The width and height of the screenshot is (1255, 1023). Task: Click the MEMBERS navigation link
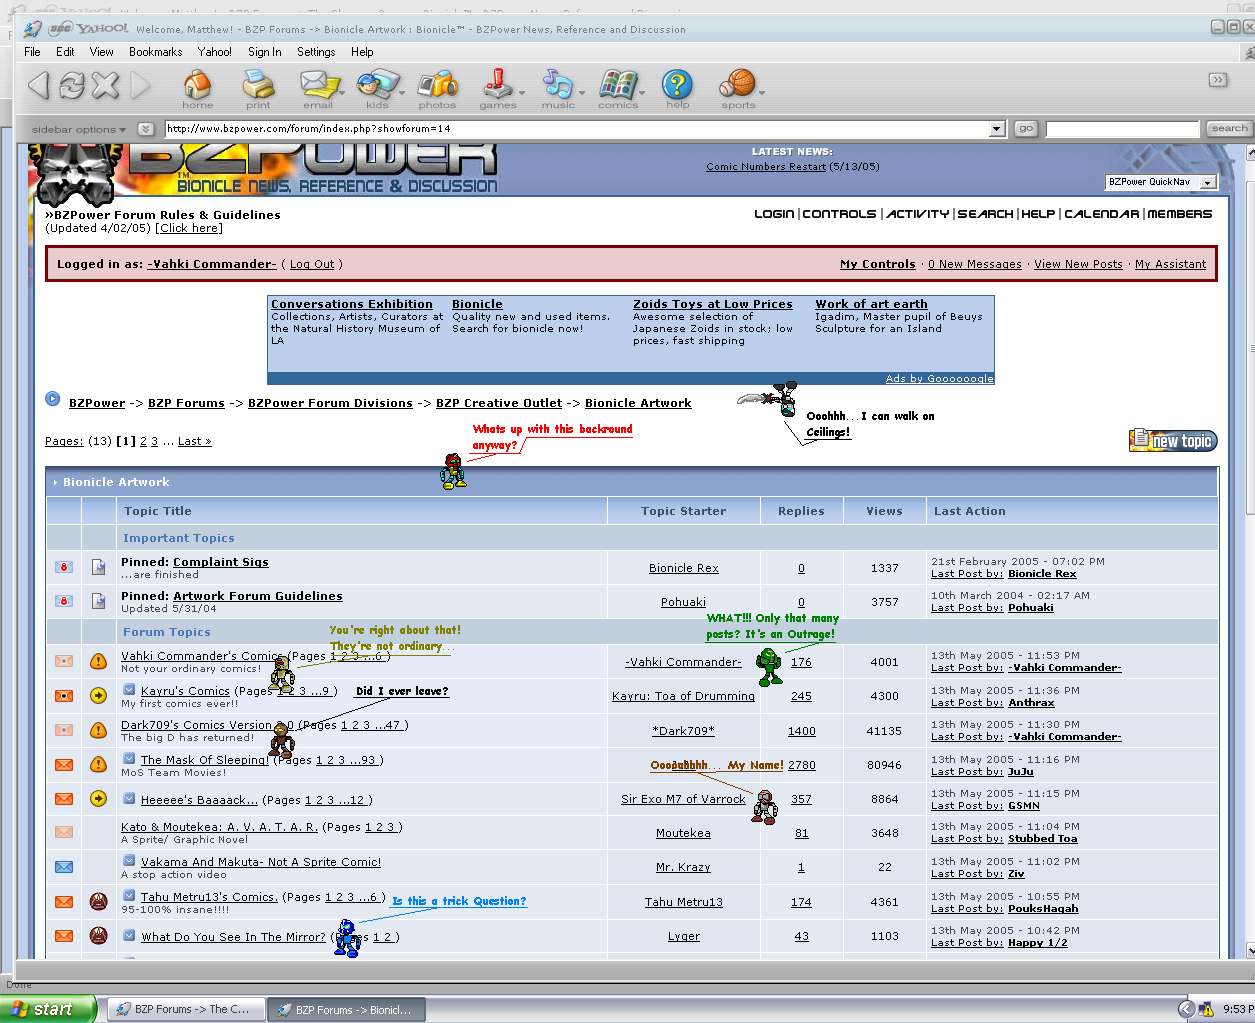1179,214
